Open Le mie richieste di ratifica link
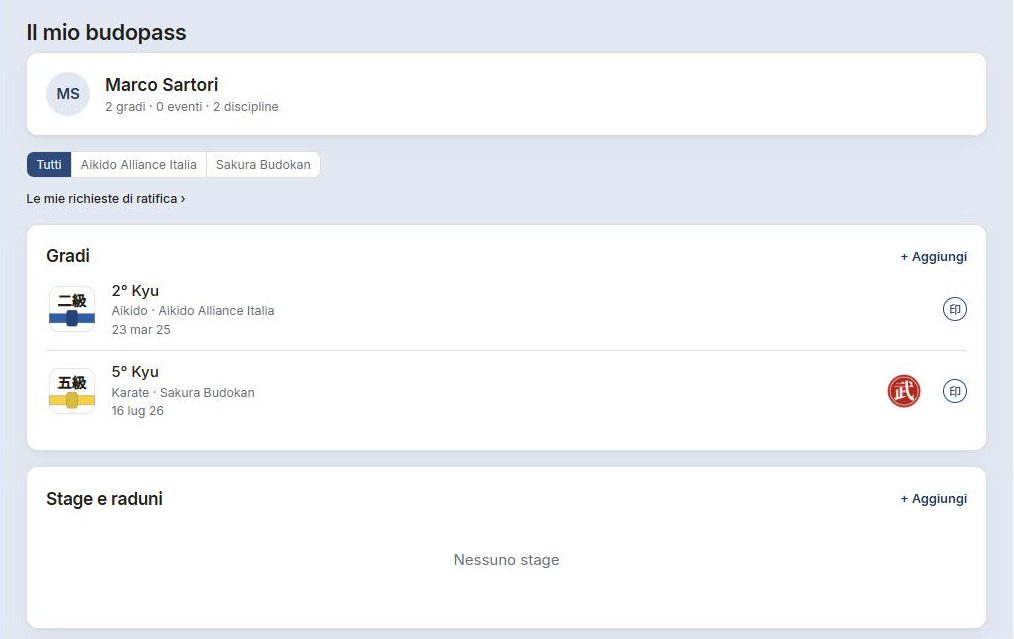Viewport: 1014px width, 639px height. click(106, 199)
